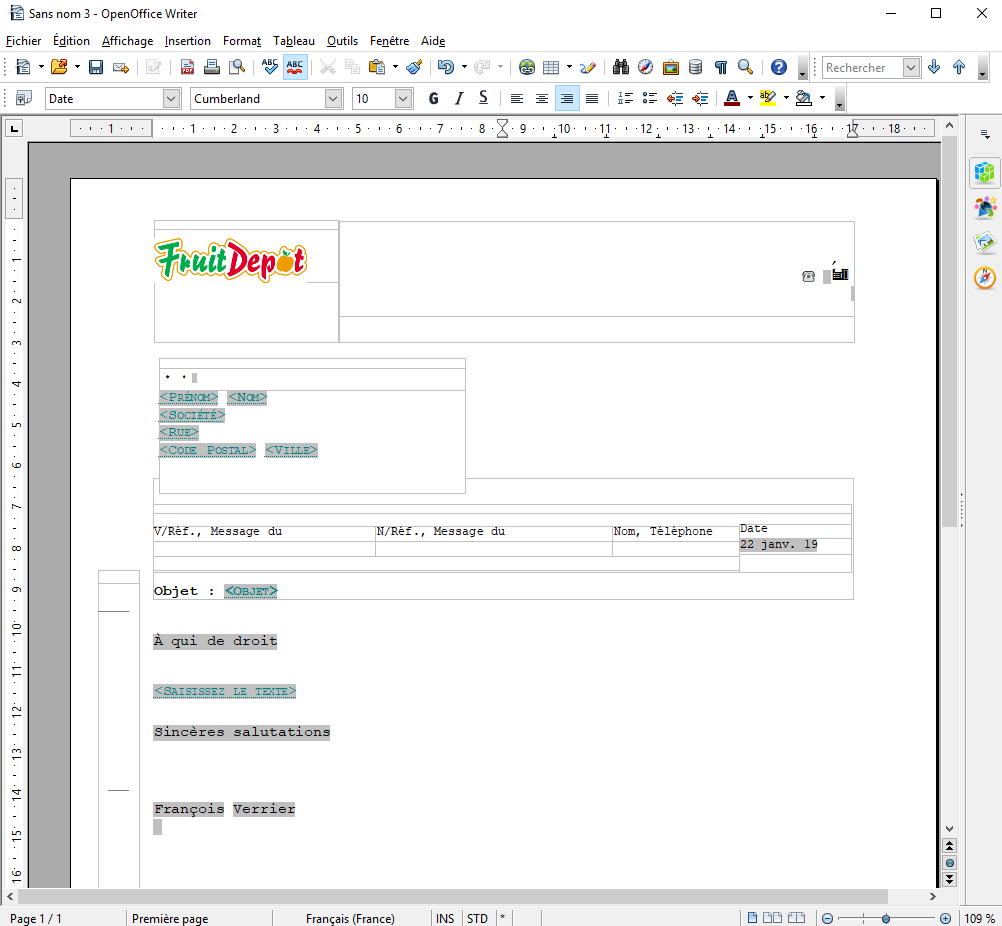Export document directly as PDF

coord(187,68)
